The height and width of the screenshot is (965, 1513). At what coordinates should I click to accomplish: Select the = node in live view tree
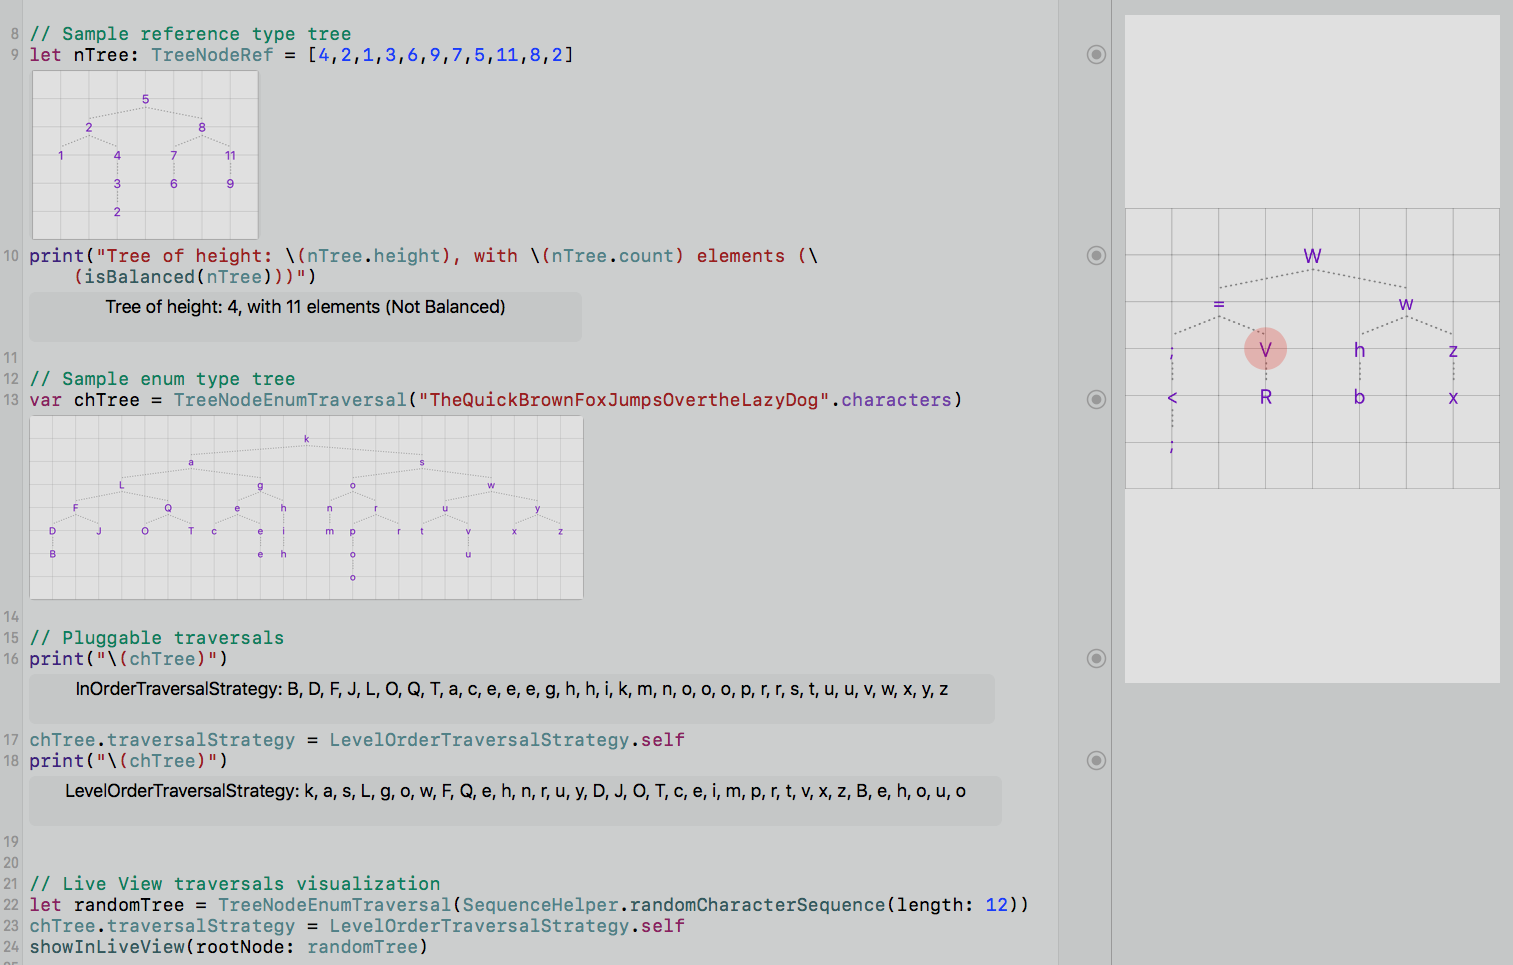coord(1219,303)
